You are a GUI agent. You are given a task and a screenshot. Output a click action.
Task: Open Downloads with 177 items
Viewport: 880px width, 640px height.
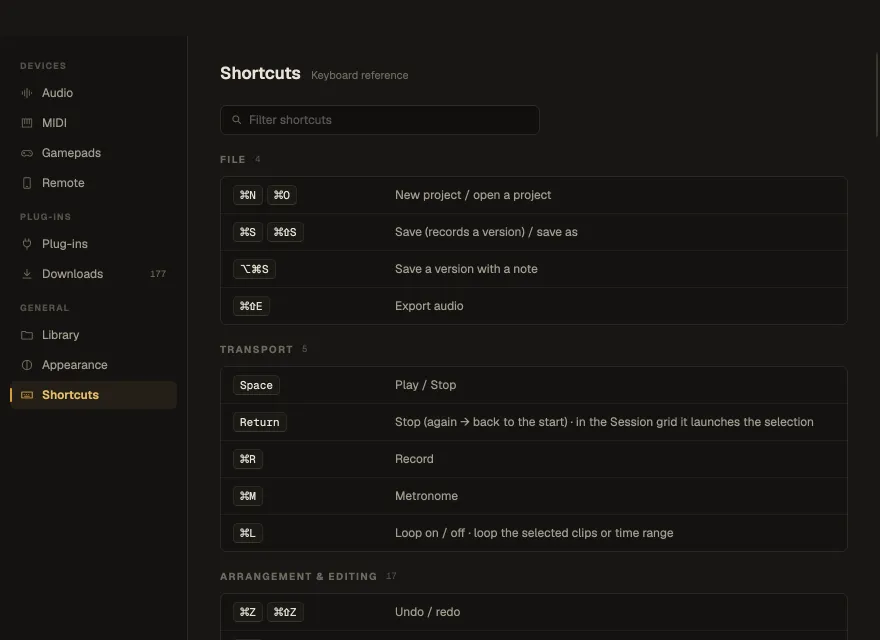(93, 274)
